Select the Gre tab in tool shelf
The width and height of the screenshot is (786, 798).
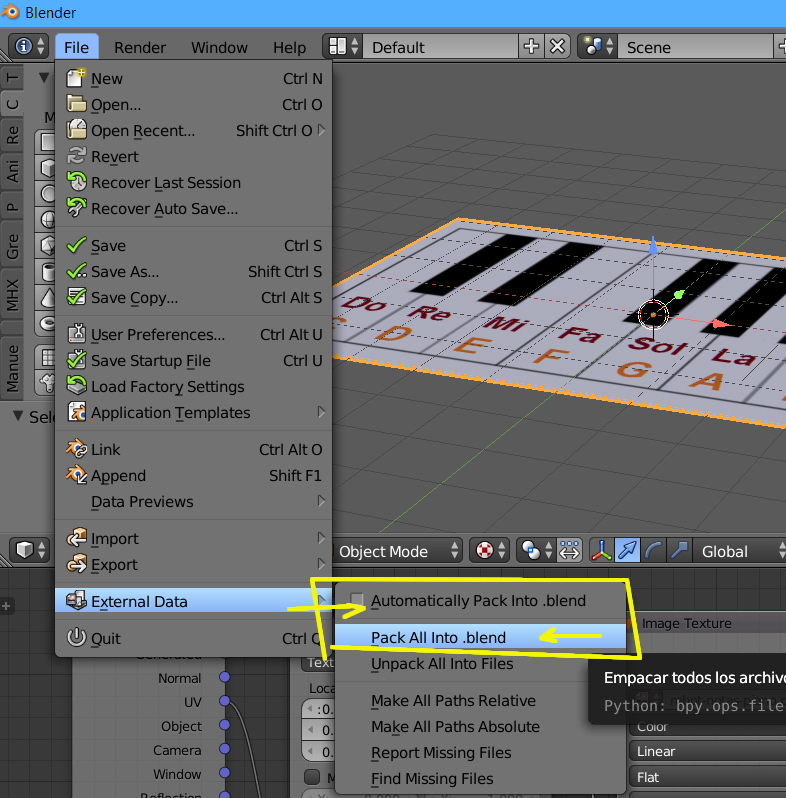[12, 246]
